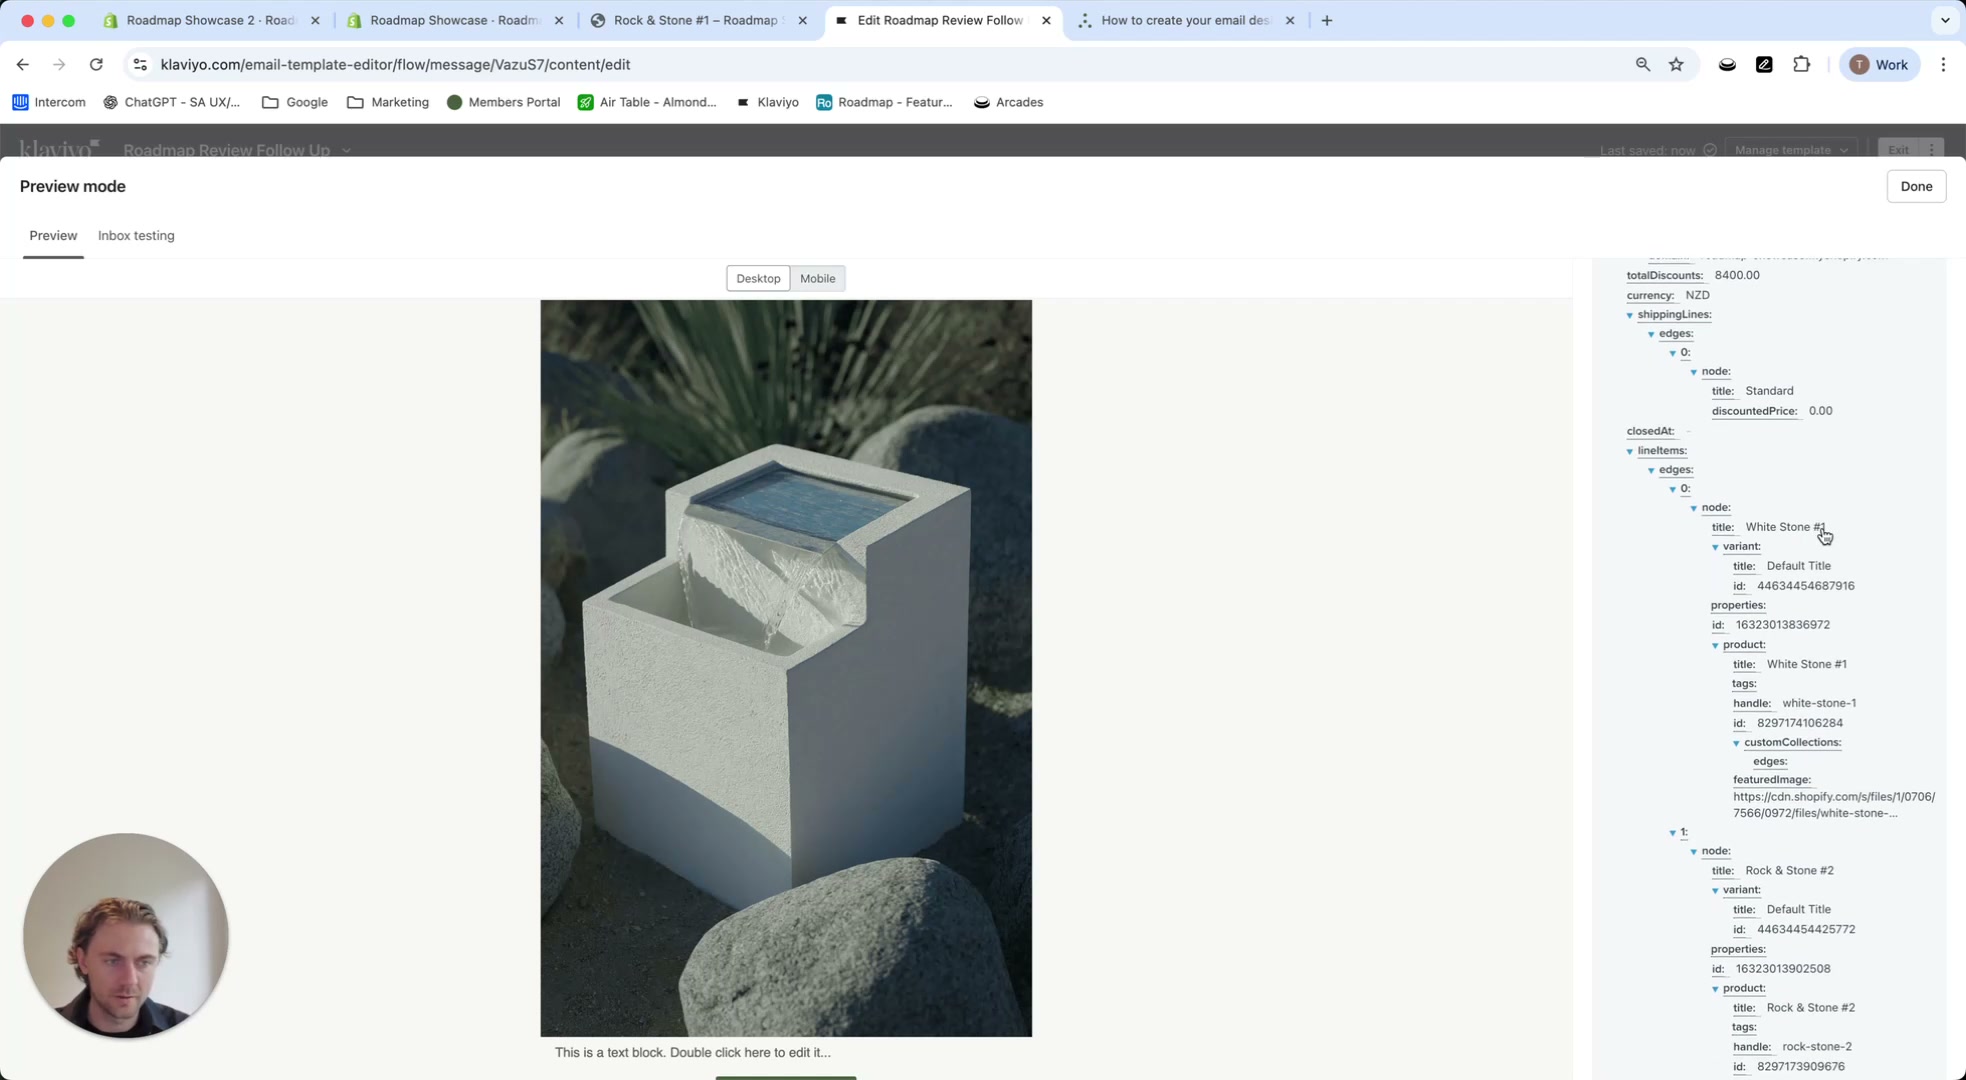1966x1080 pixels.
Task: Open the Members Portal bookmark
Action: [x=503, y=102]
